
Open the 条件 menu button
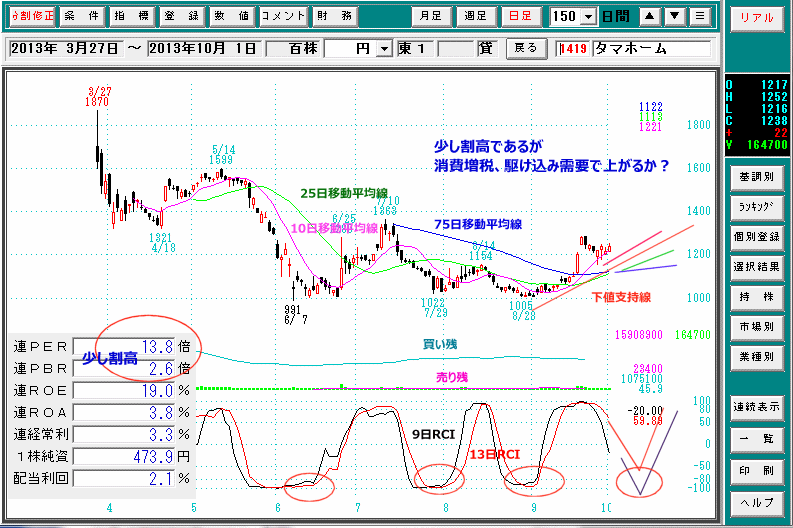pyautogui.click(x=82, y=16)
